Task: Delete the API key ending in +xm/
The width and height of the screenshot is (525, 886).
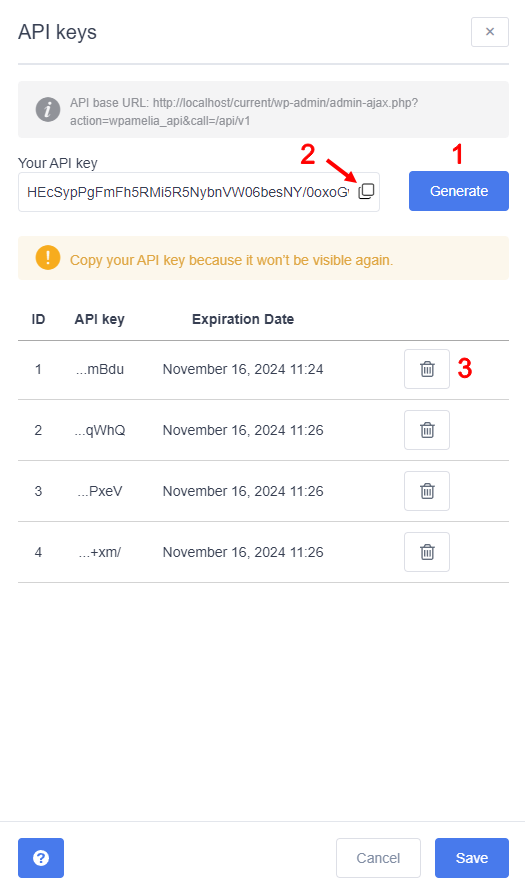Action: point(427,552)
